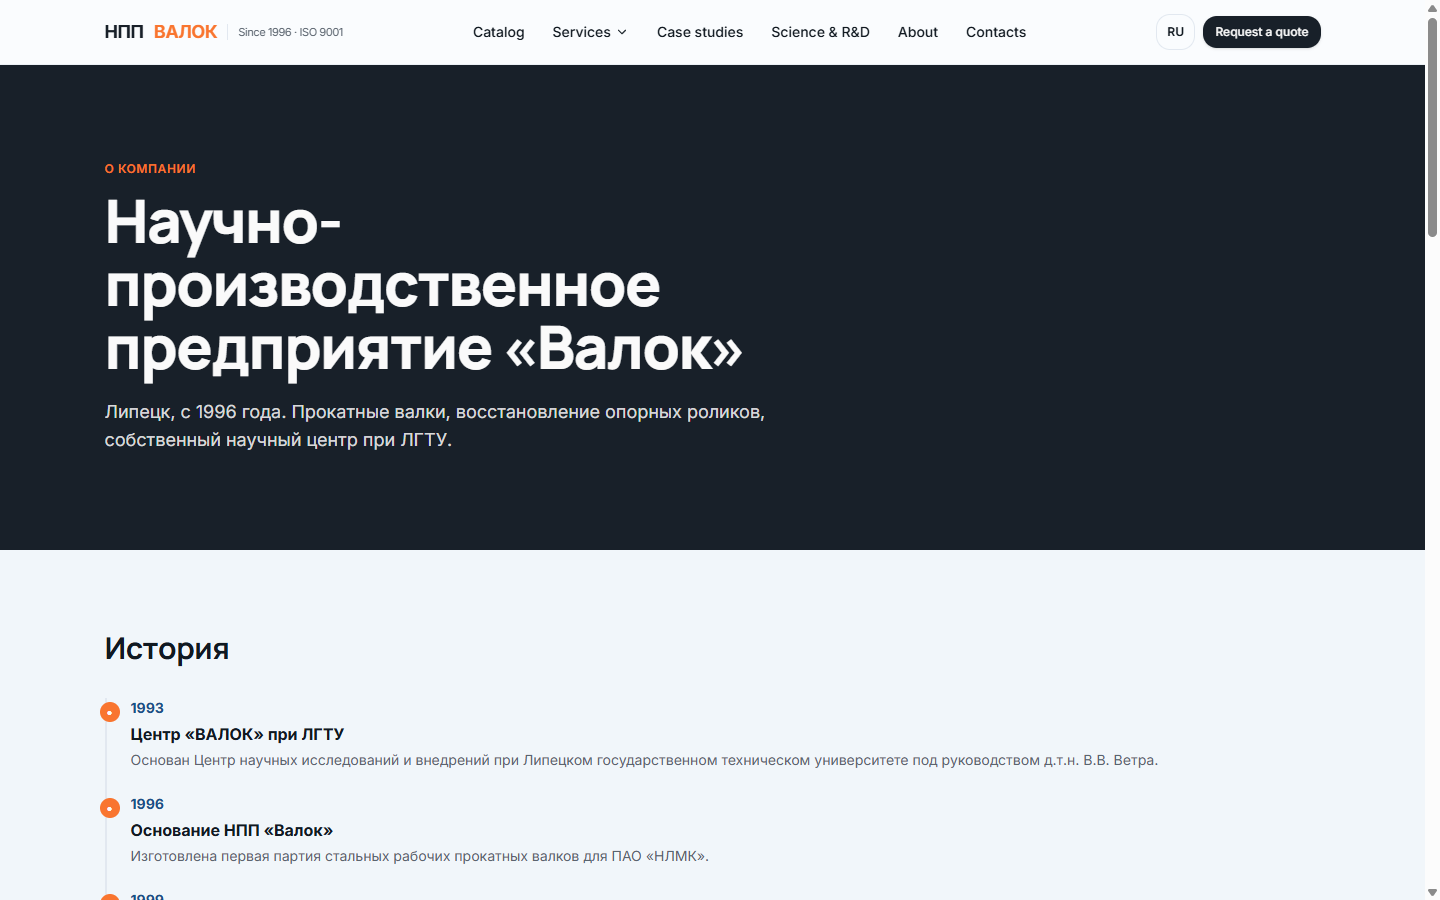Click the heading Центр «ВАЛОК» при ЛГТУ
Image resolution: width=1440 pixels, height=900 pixels.
pos(237,734)
